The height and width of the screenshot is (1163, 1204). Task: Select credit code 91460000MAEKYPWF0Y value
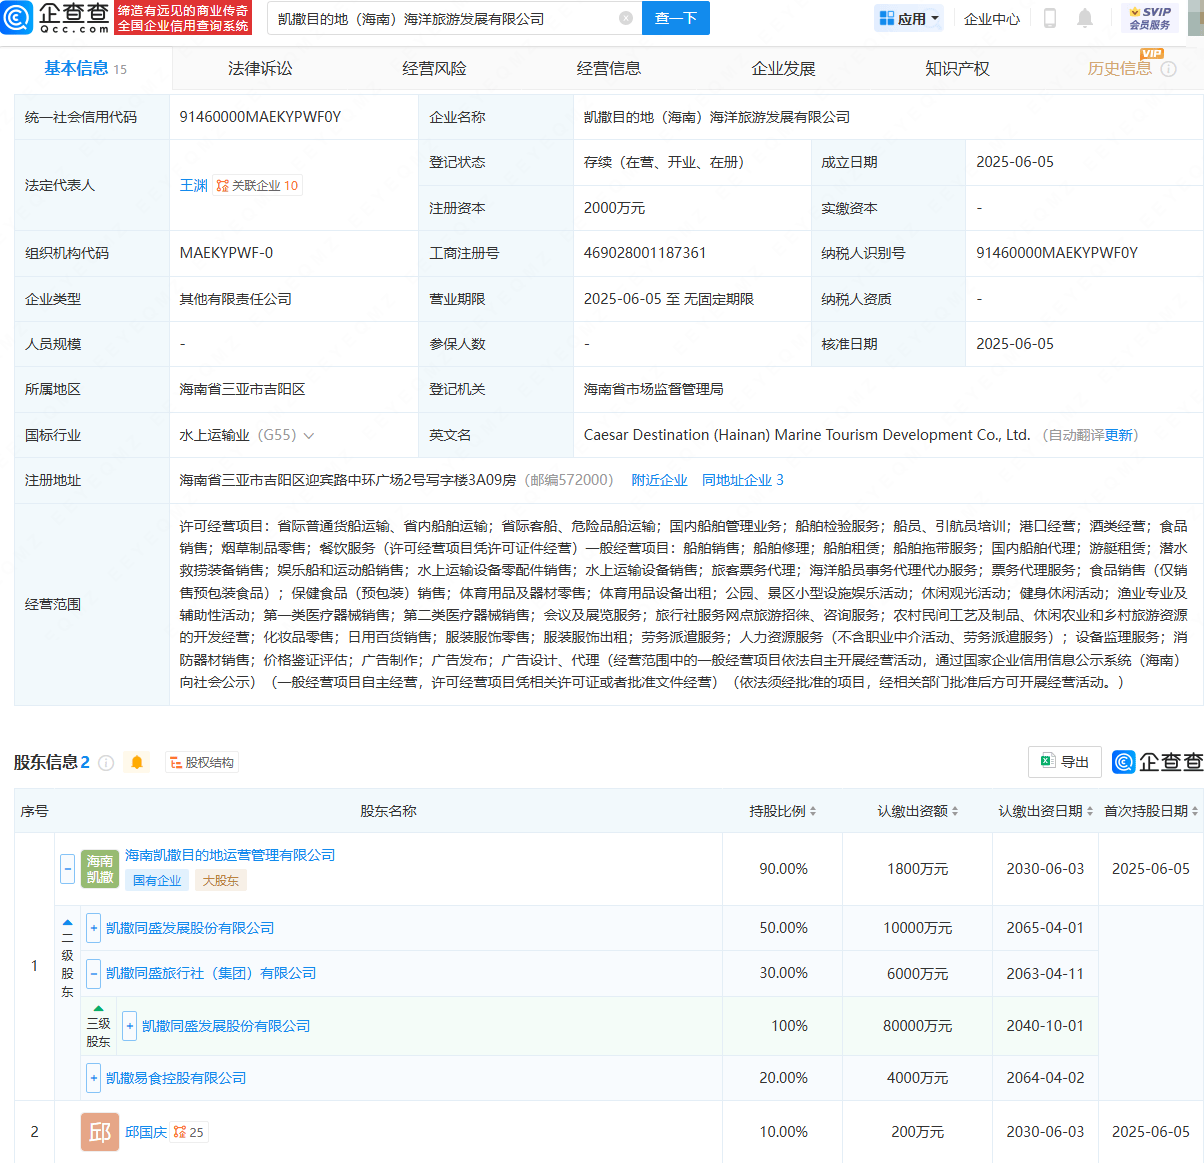click(x=260, y=117)
